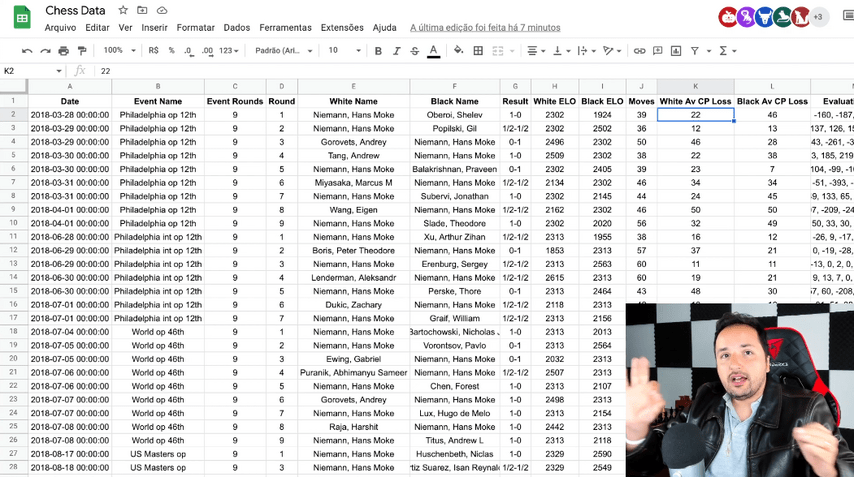Open the Ver menu
This screenshot has height=477, width=854.
pos(125,27)
